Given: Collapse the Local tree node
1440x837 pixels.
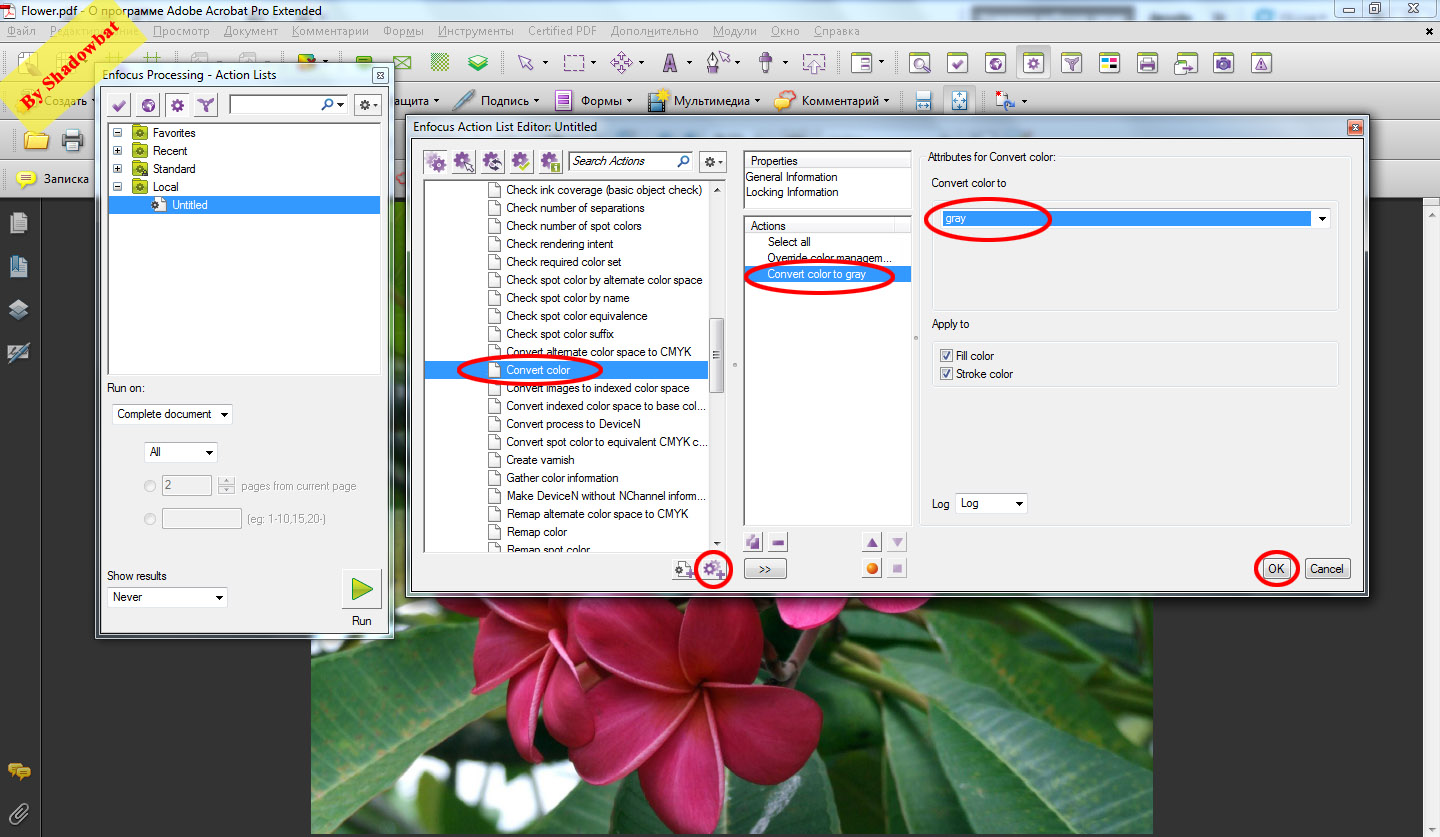Looking at the screenshot, I should pos(117,187).
